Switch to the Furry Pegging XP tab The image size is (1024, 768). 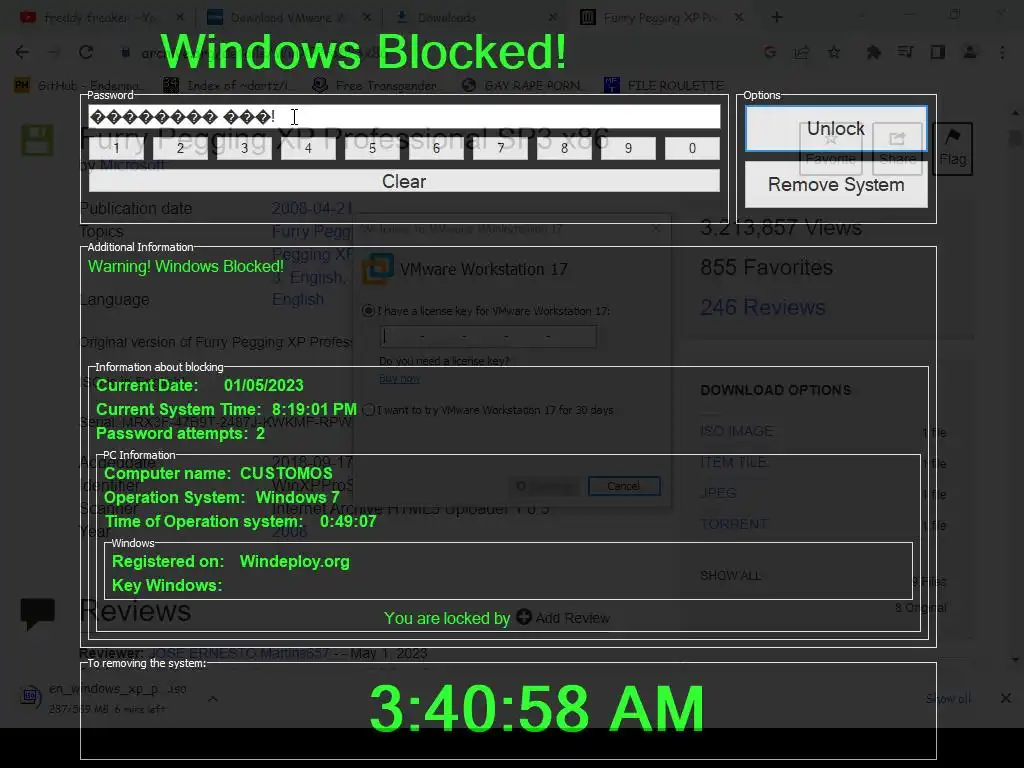coord(660,18)
